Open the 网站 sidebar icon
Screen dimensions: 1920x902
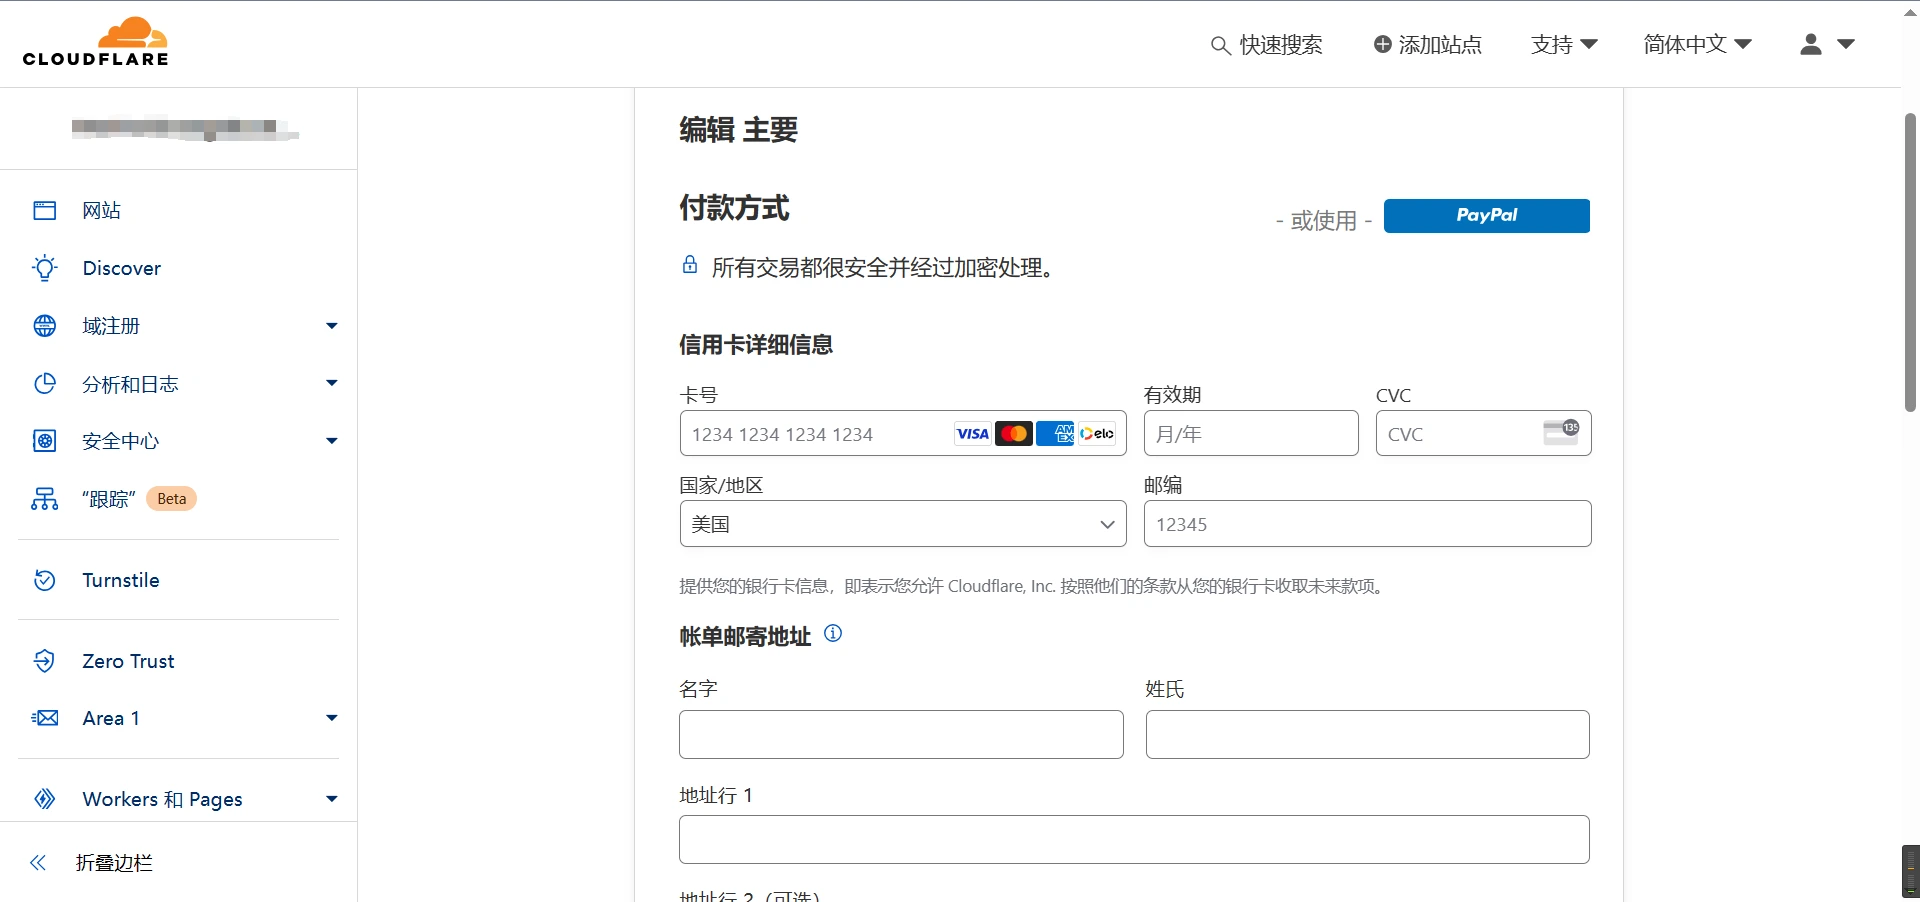(x=45, y=210)
